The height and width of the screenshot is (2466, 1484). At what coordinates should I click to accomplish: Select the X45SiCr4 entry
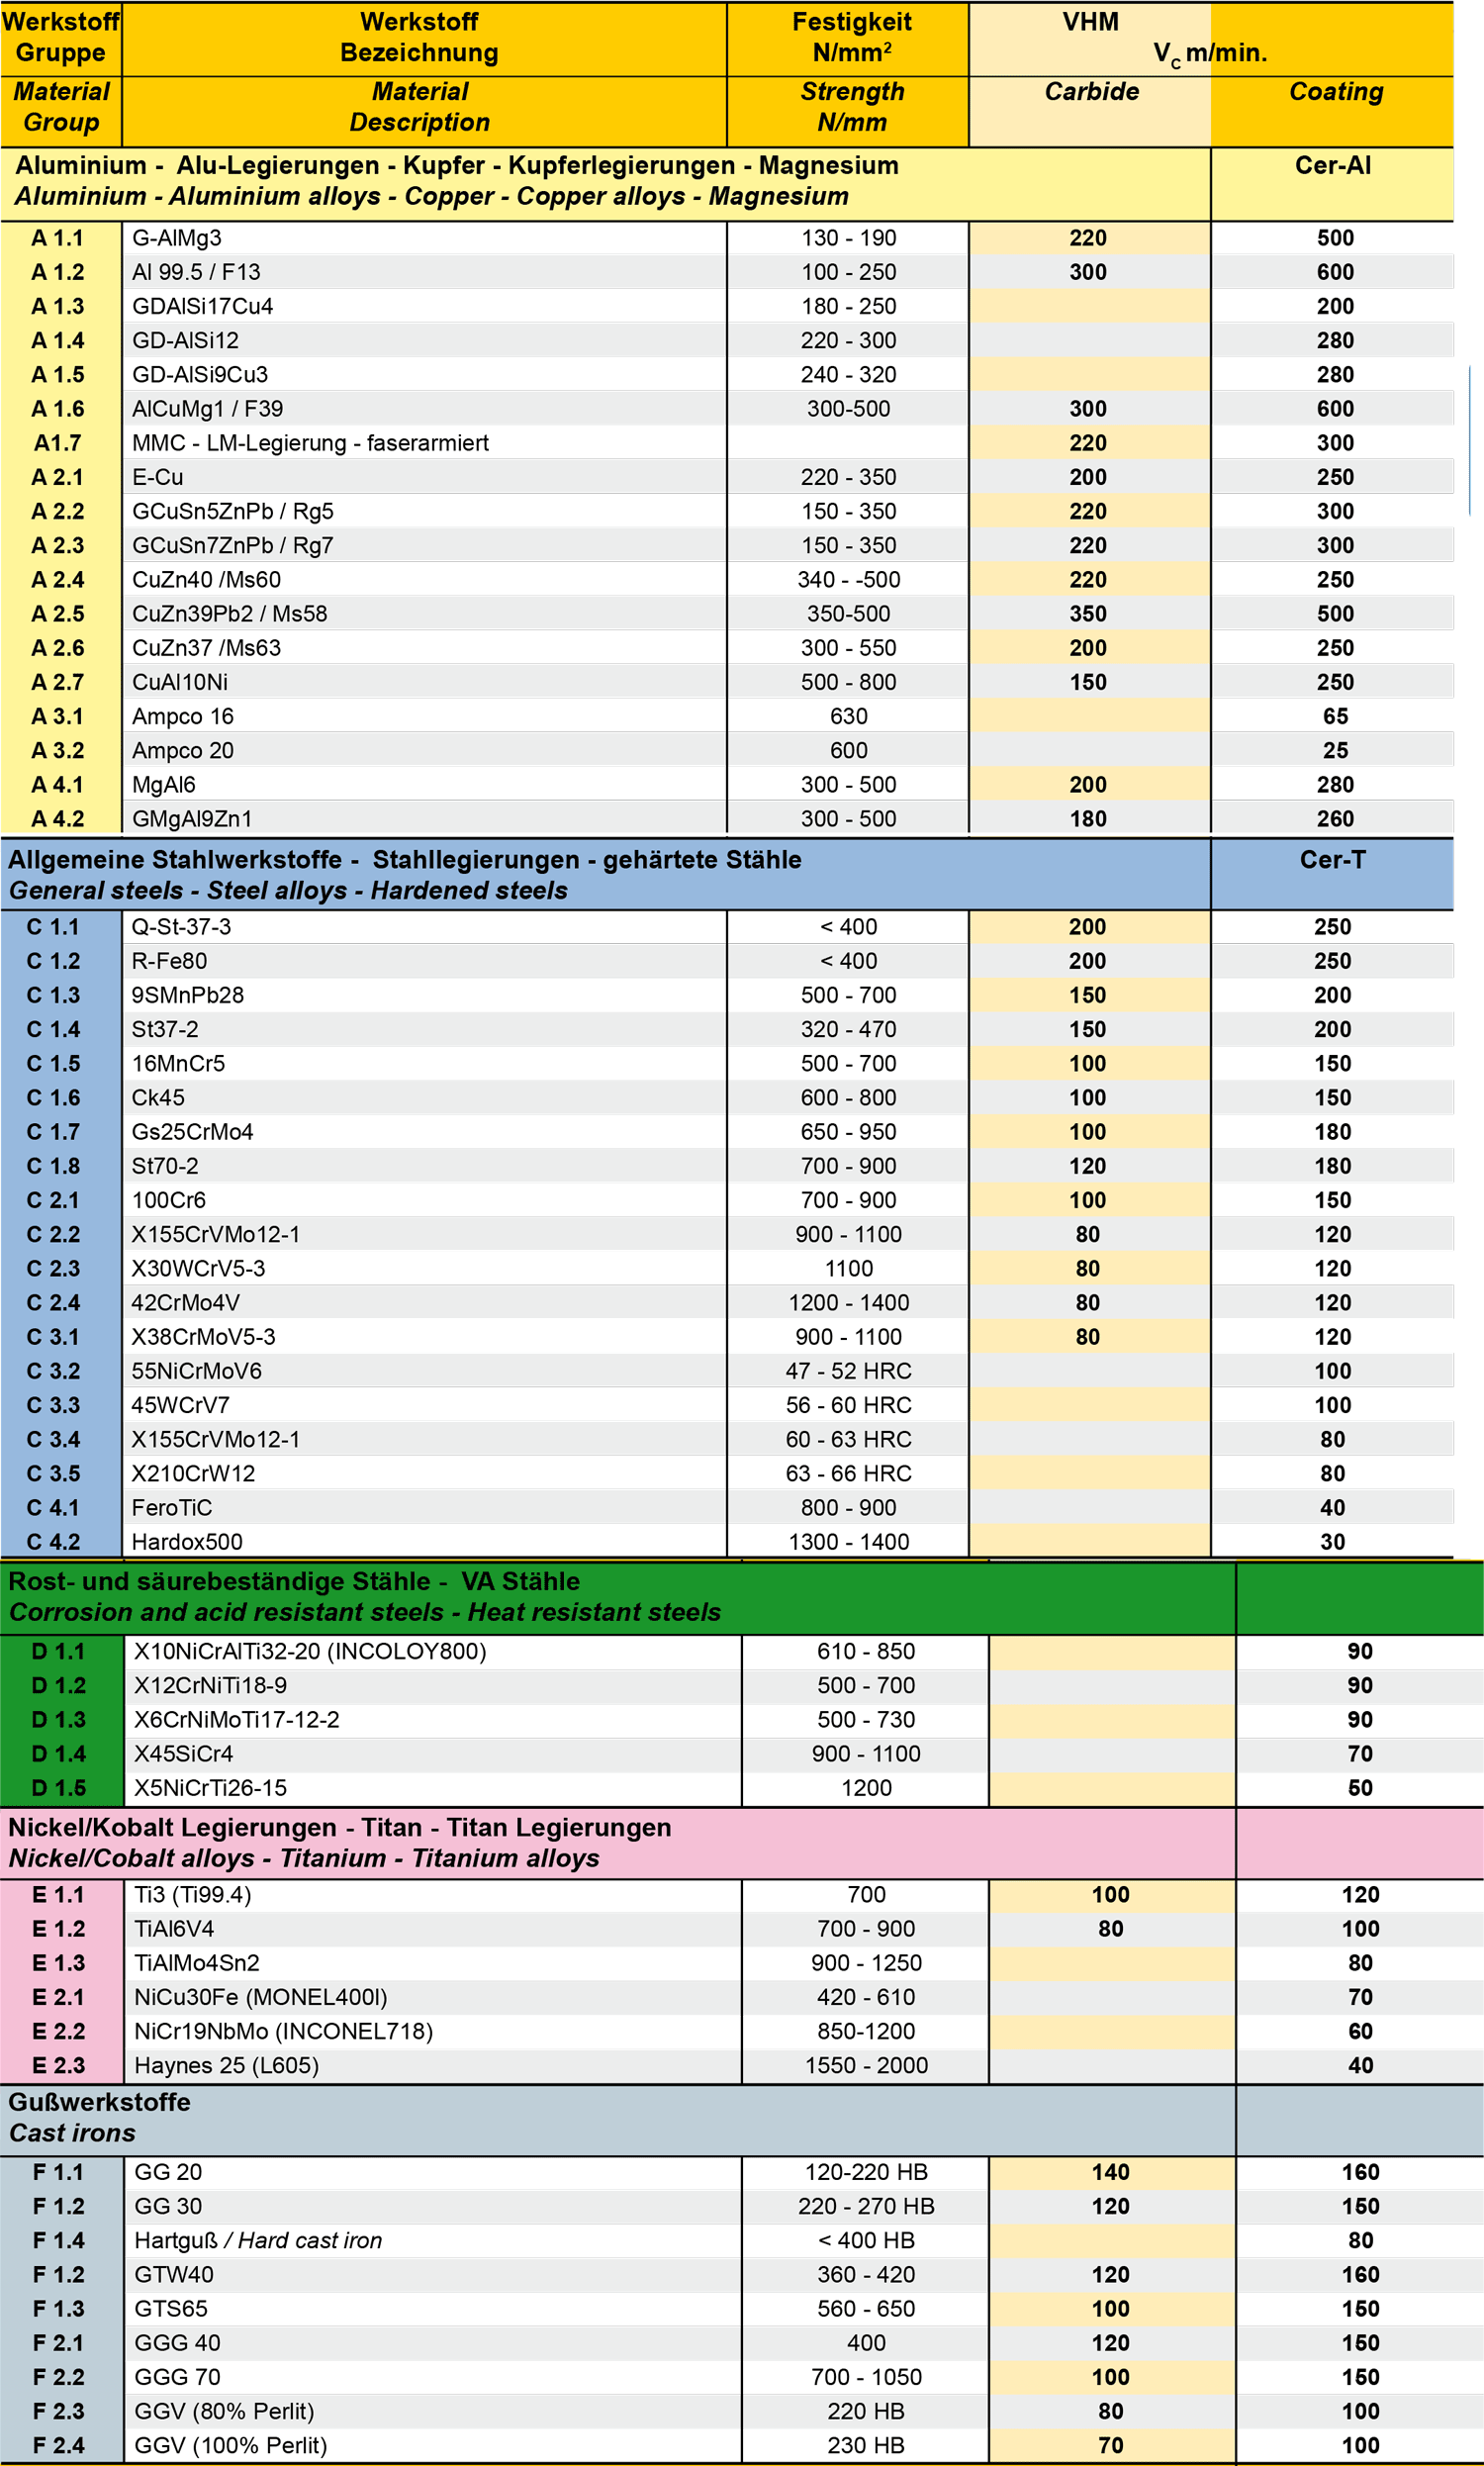click(183, 1753)
